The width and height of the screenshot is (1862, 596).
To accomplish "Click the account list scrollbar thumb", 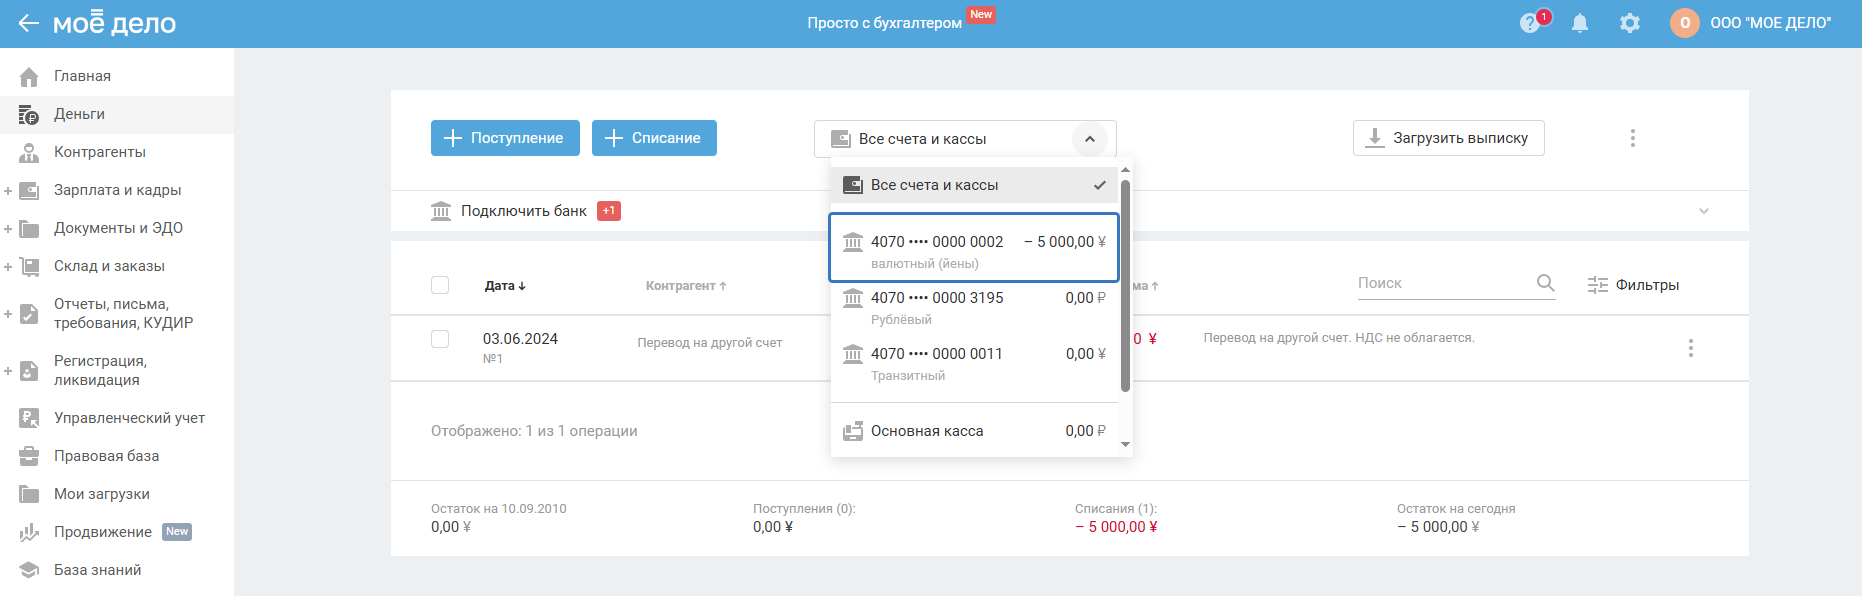I will (1125, 285).
